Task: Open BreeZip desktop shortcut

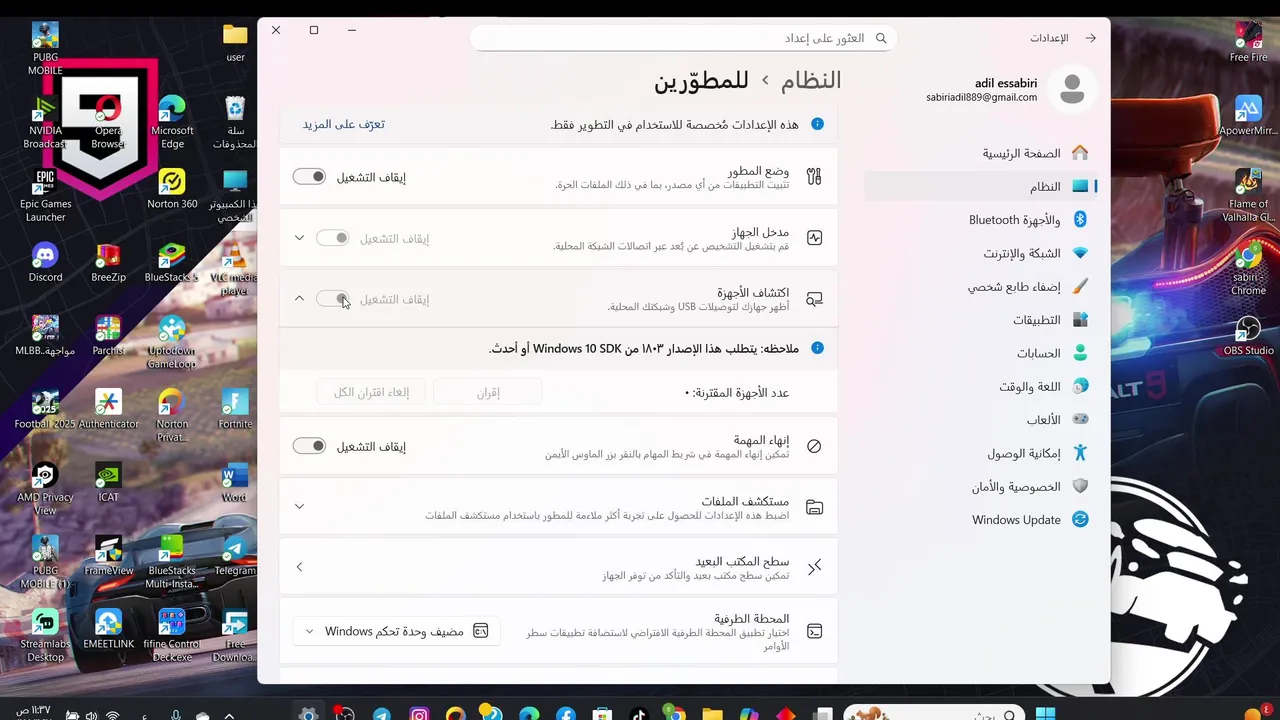Action: coord(108,262)
